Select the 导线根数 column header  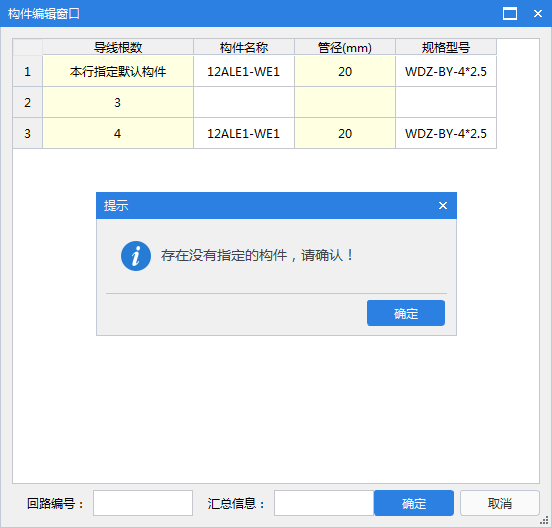(118, 47)
